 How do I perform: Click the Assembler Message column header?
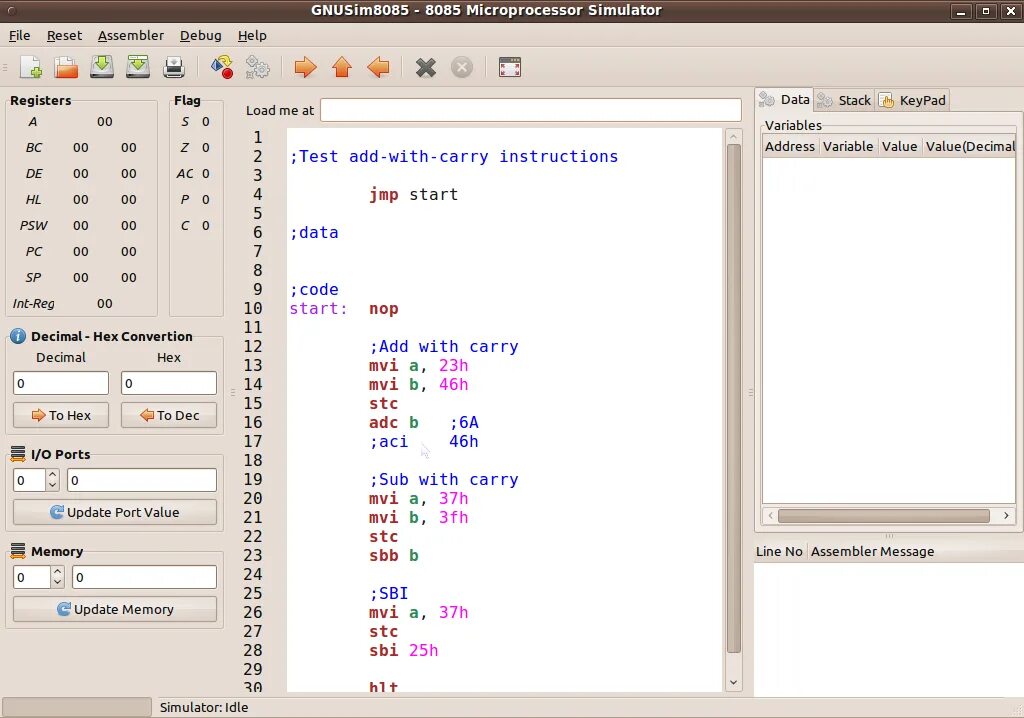pyautogui.click(x=872, y=551)
